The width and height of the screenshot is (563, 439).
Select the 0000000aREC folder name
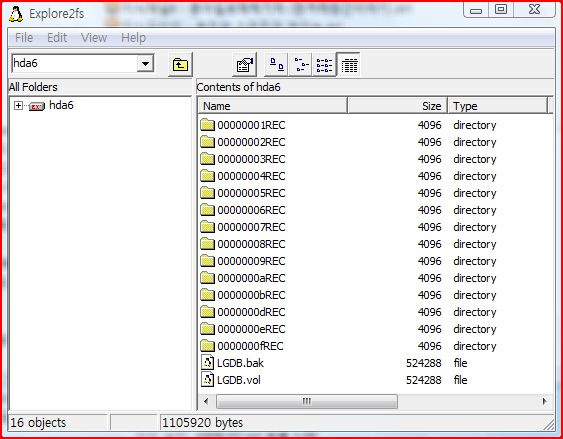[251, 278]
